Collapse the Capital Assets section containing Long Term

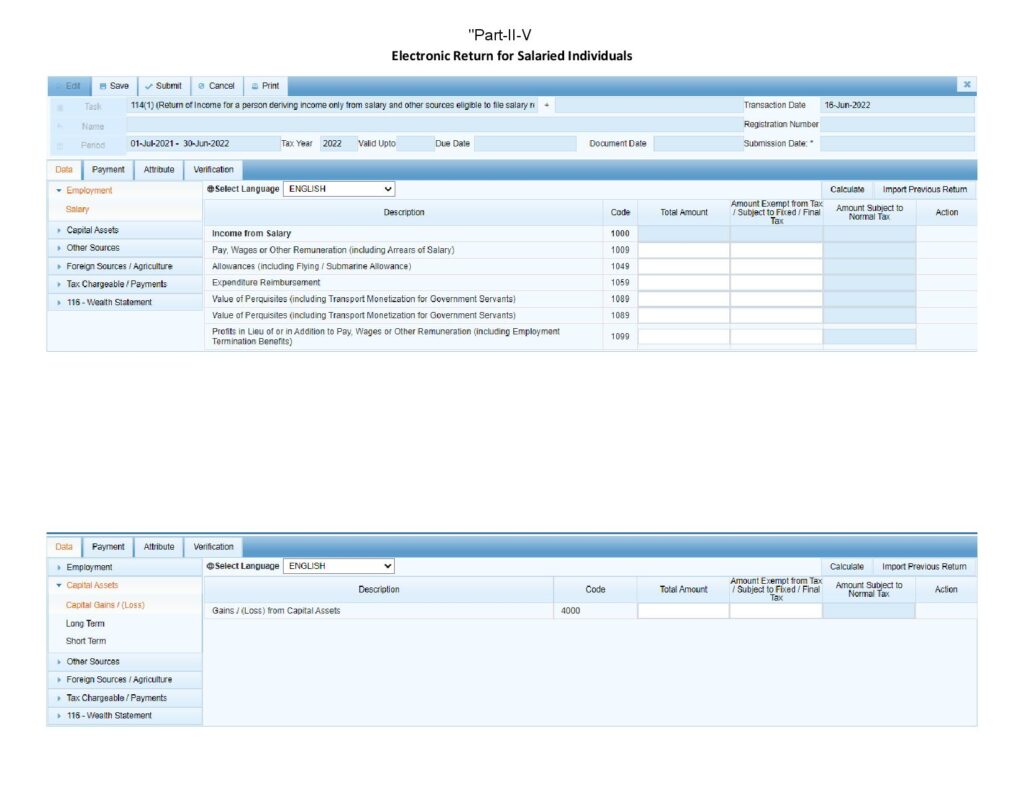[x=92, y=585]
